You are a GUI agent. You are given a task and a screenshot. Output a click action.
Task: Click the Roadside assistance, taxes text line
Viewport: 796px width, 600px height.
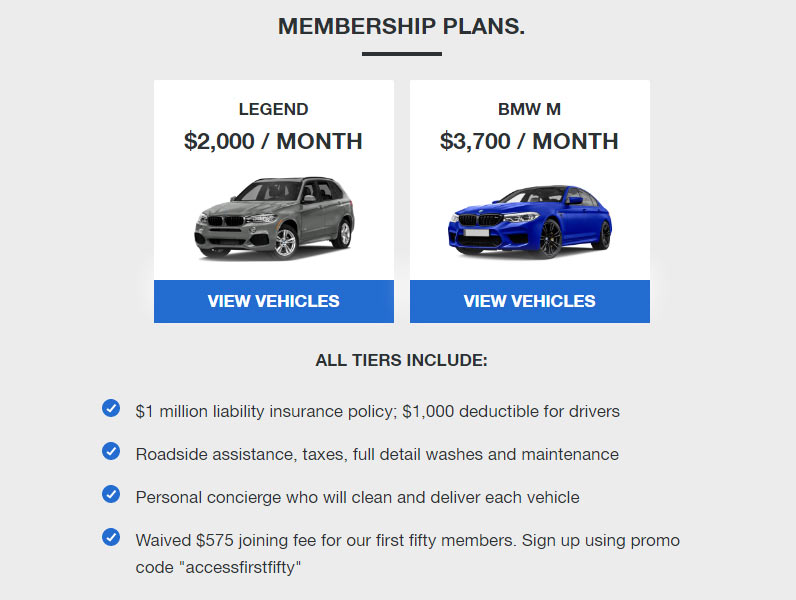coord(377,454)
